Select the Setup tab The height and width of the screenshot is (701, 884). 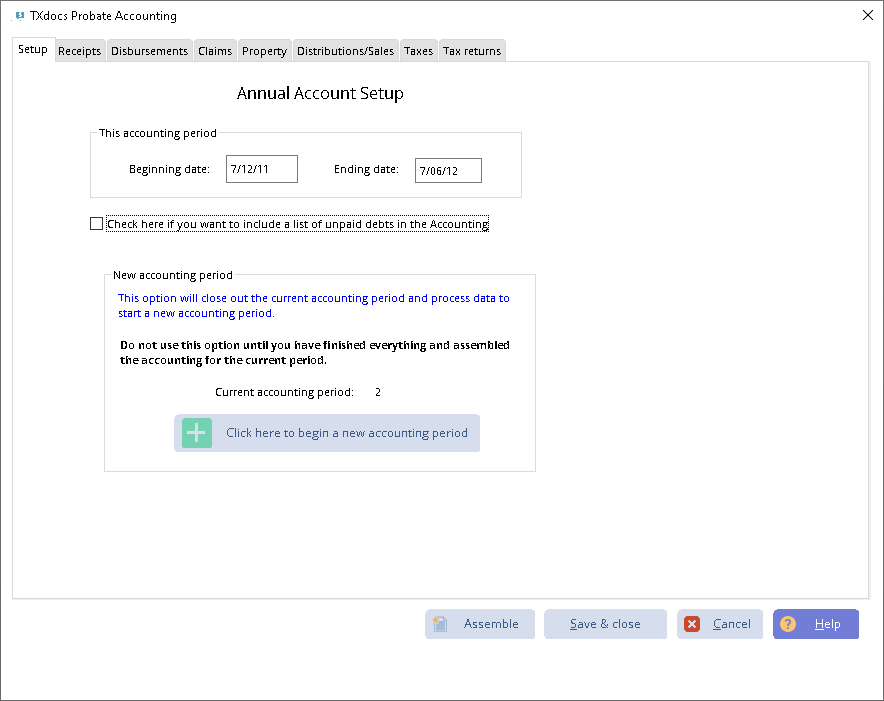[33, 50]
